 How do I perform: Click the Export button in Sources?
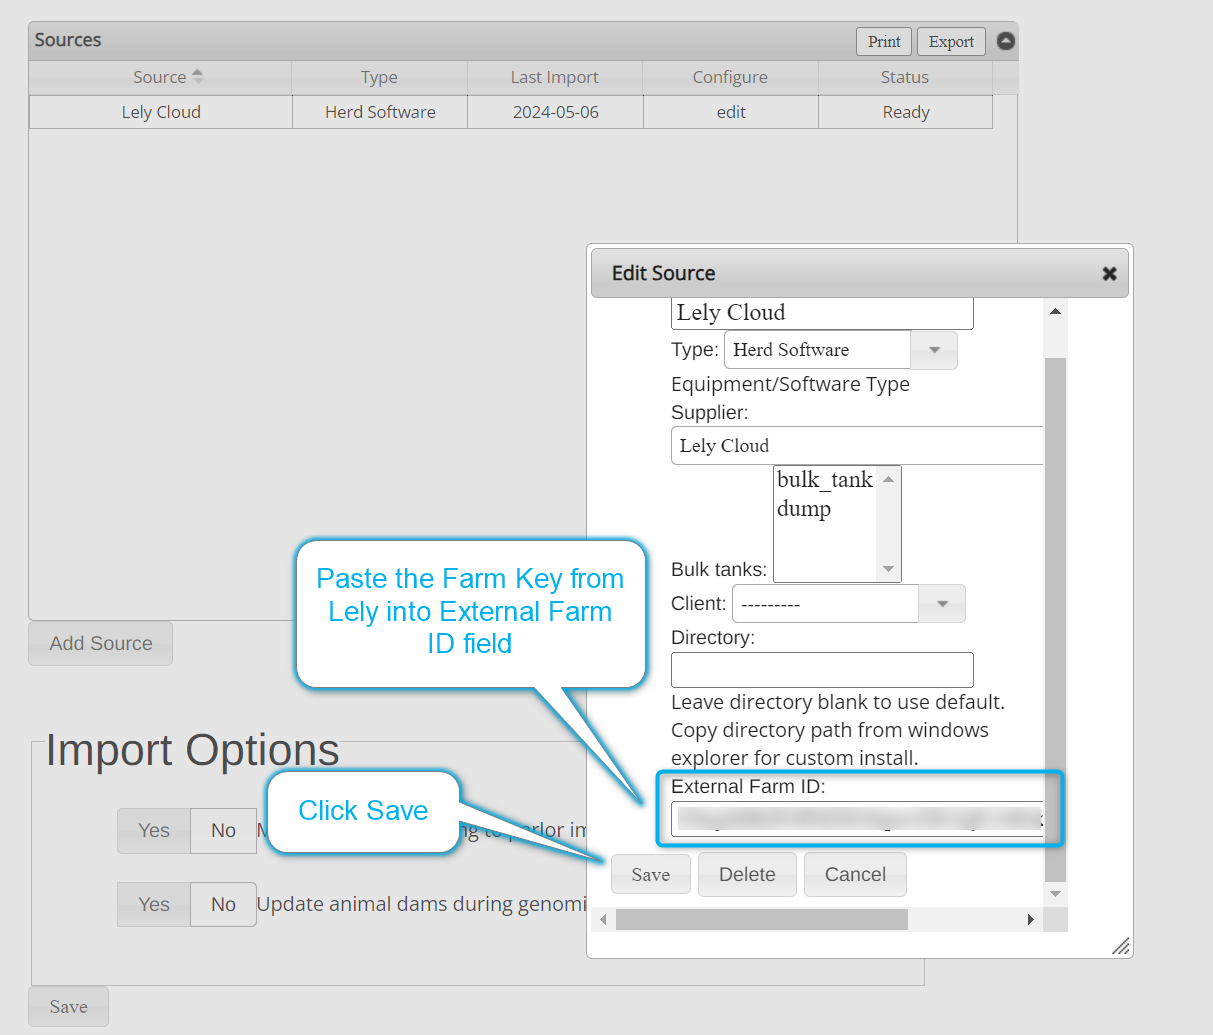[x=951, y=41]
